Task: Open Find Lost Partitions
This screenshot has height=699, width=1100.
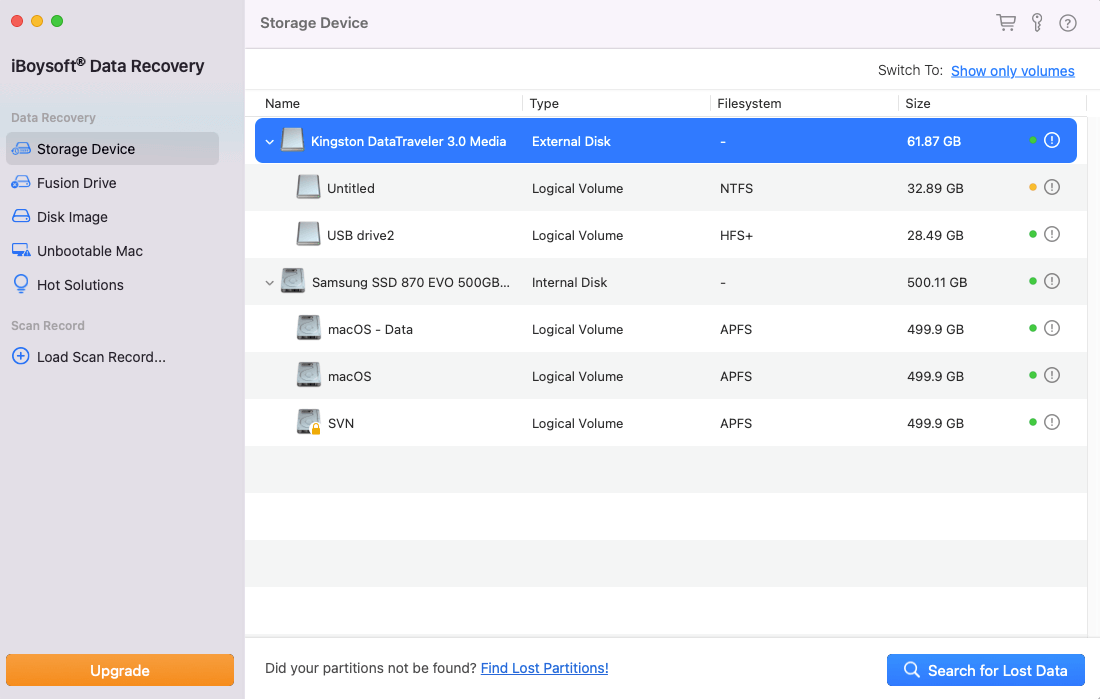Action: click(x=544, y=667)
